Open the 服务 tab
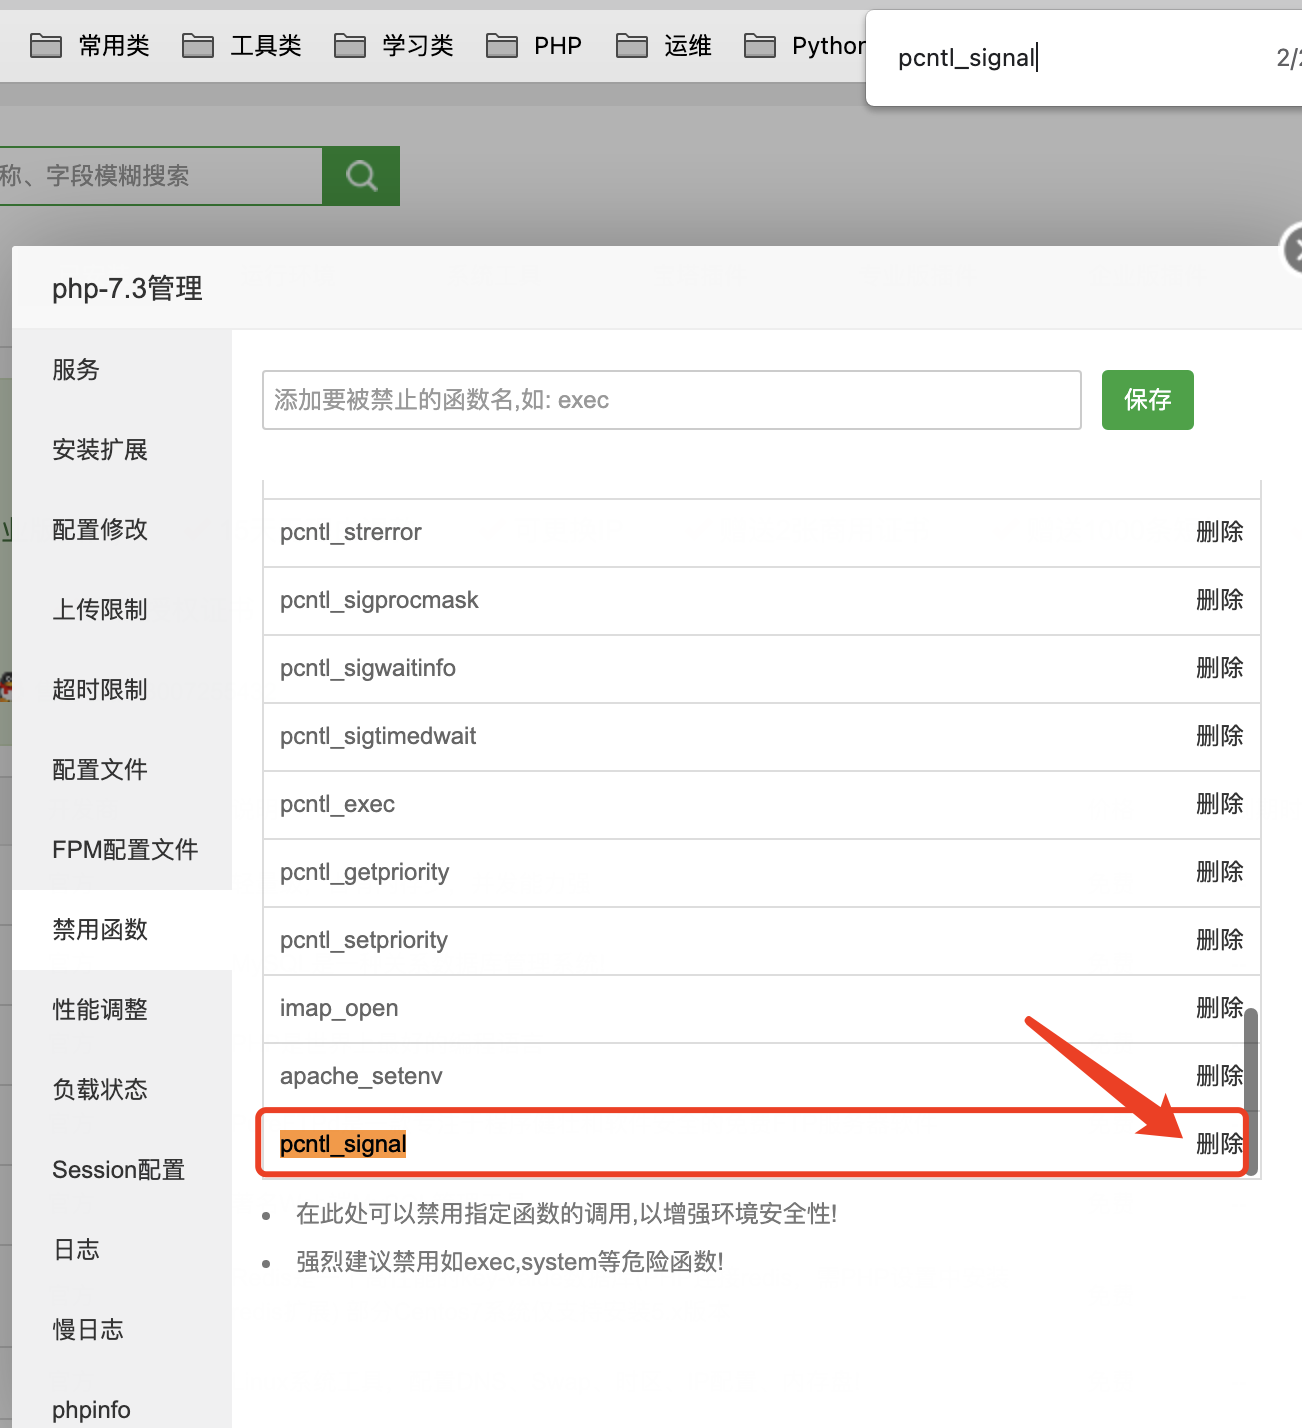The image size is (1302, 1428). 122,370
